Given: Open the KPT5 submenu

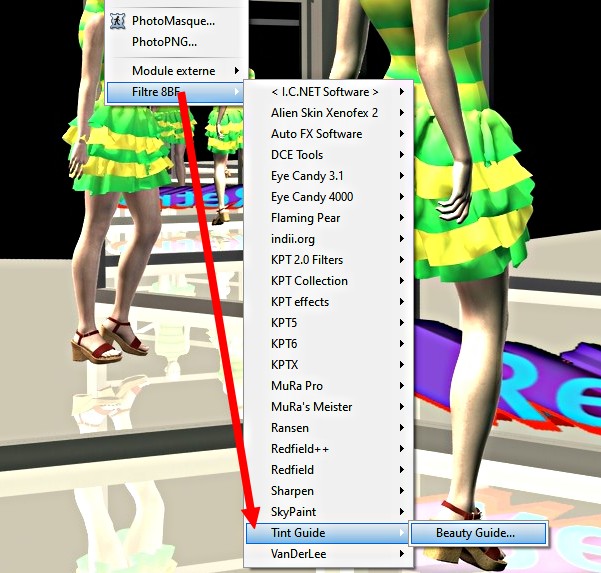Looking at the screenshot, I should click(328, 323).
